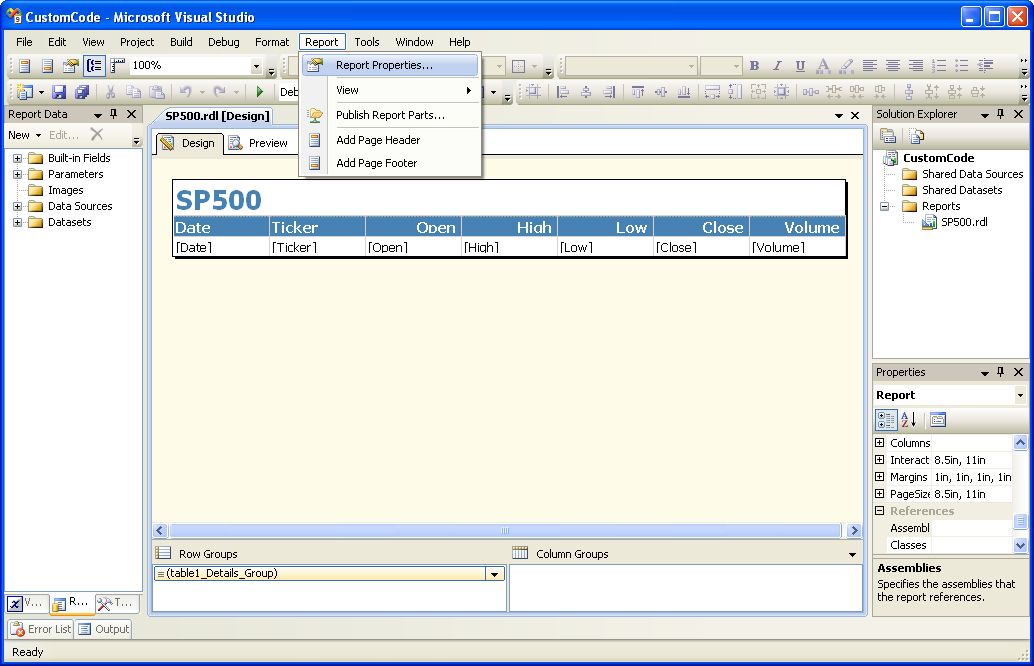Pin the Report Data panel
This screenshot has height=666, width=1034.
pyautogui.click(x=113, y=114)
